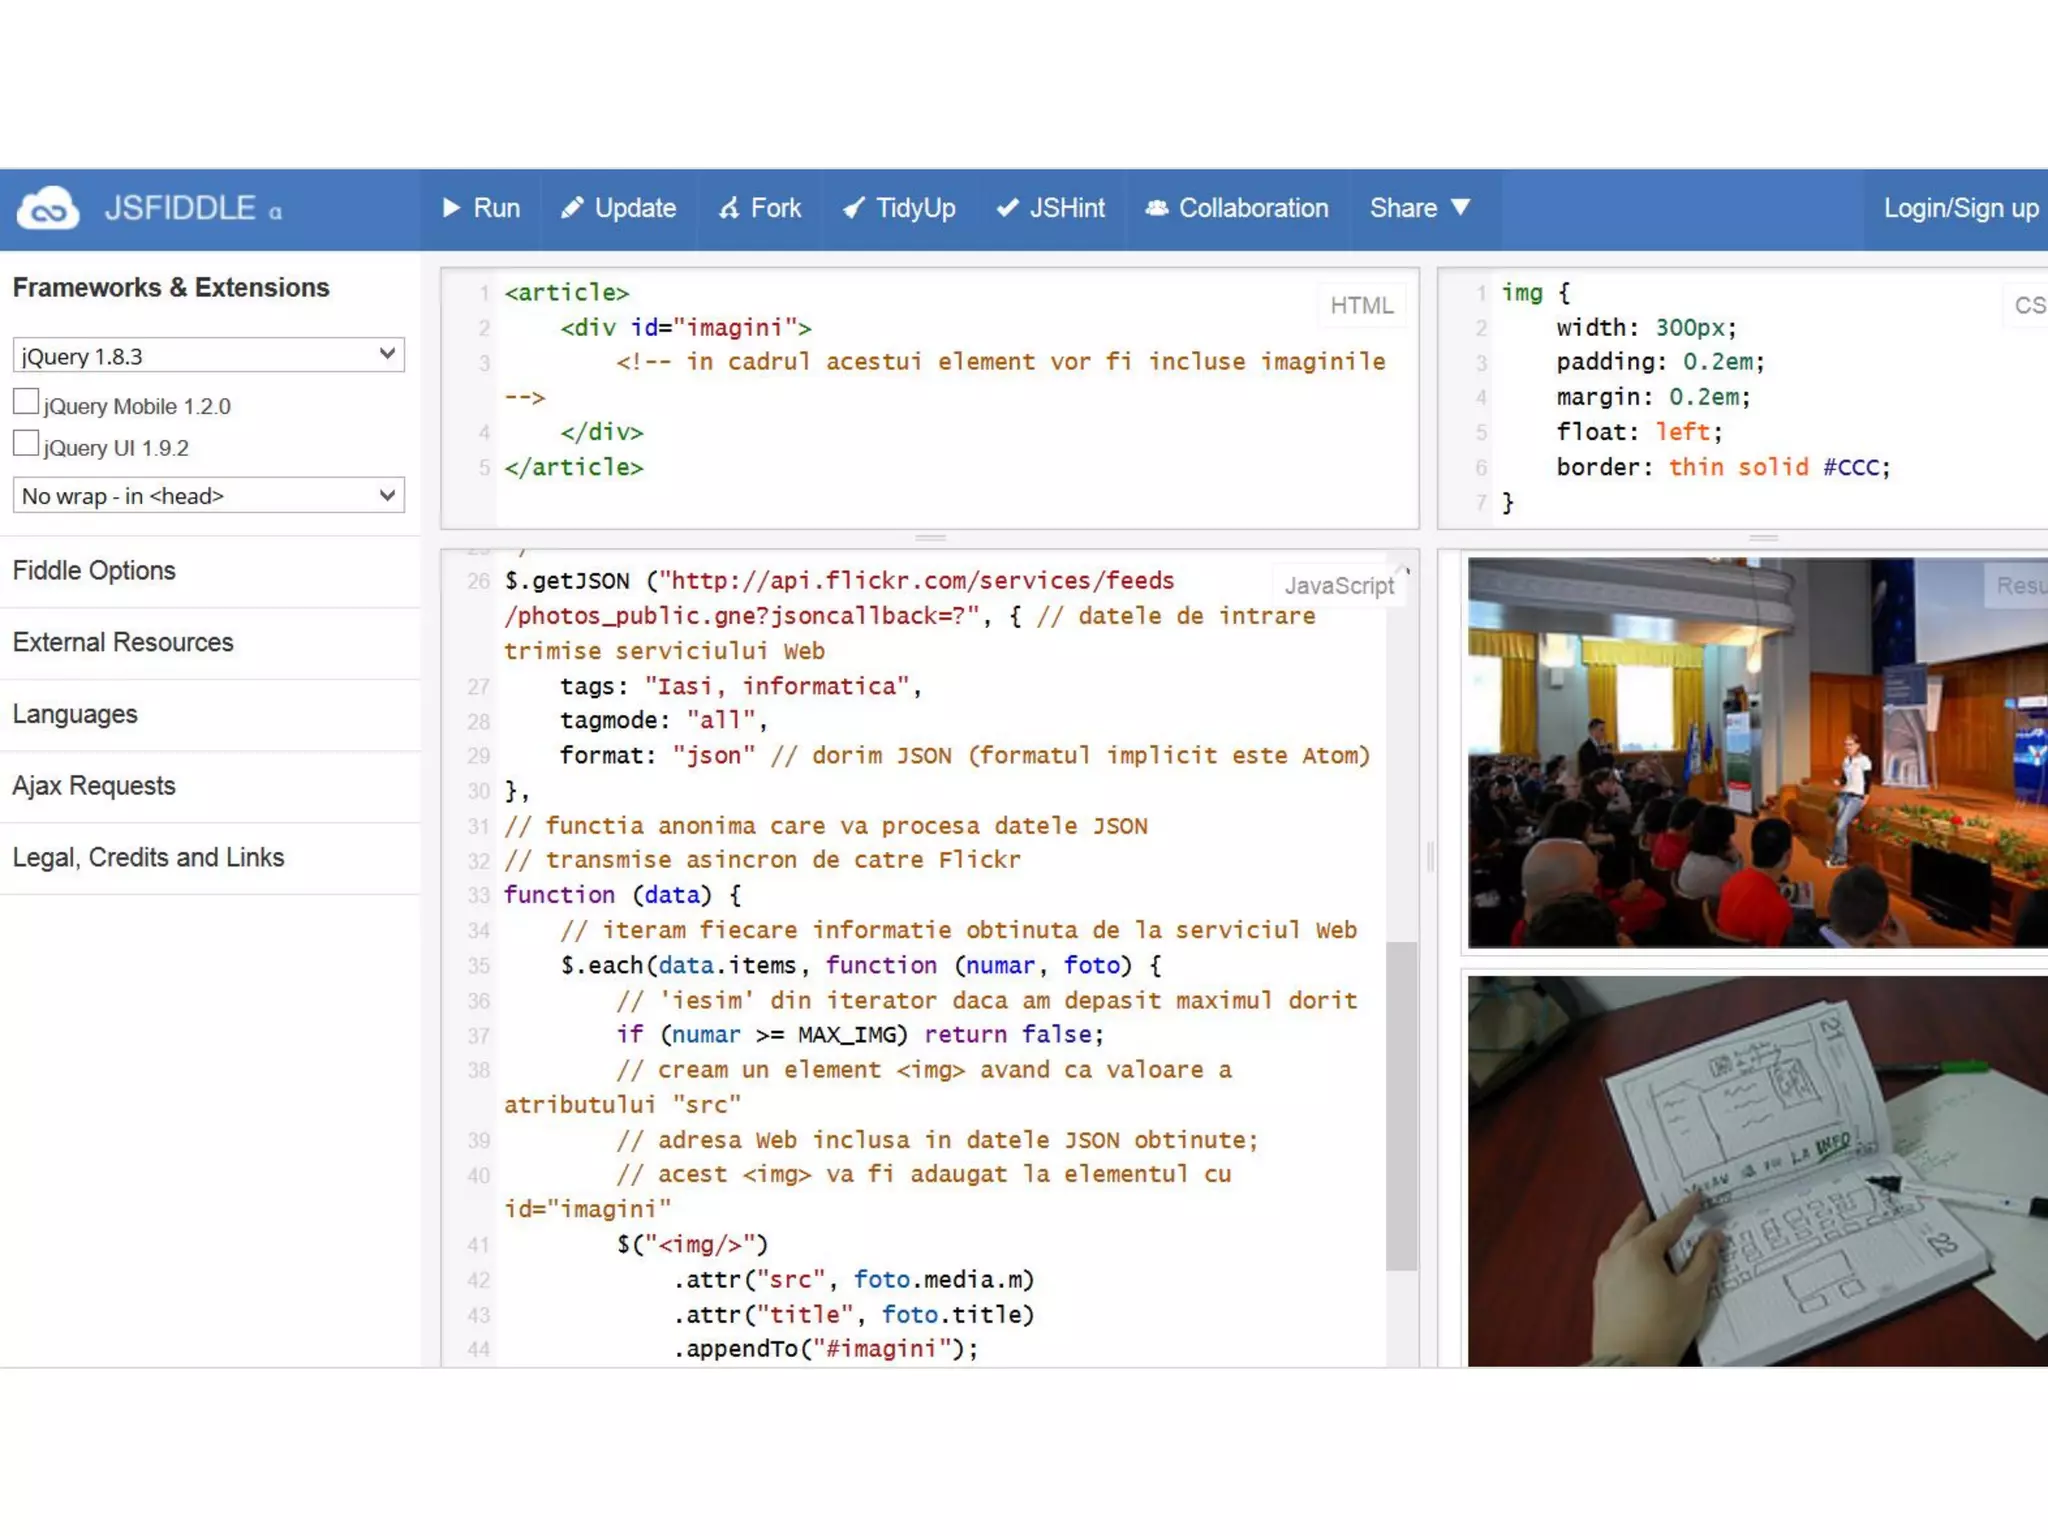Expand the Fiddle Options section
The width and height of the screenshot is (2048, 1536).
(x=94, y=571)
